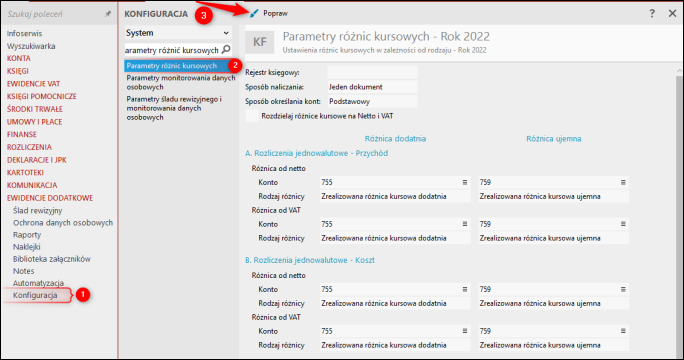Open account list for Koszt VAT 755
The height and width of the screenshot is (360, 684).
465,331
